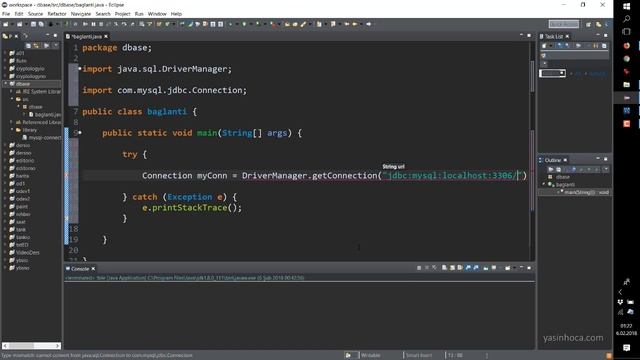Maximize the Package Explorer view
The image size is (640, 360).
tap(56, 36)
